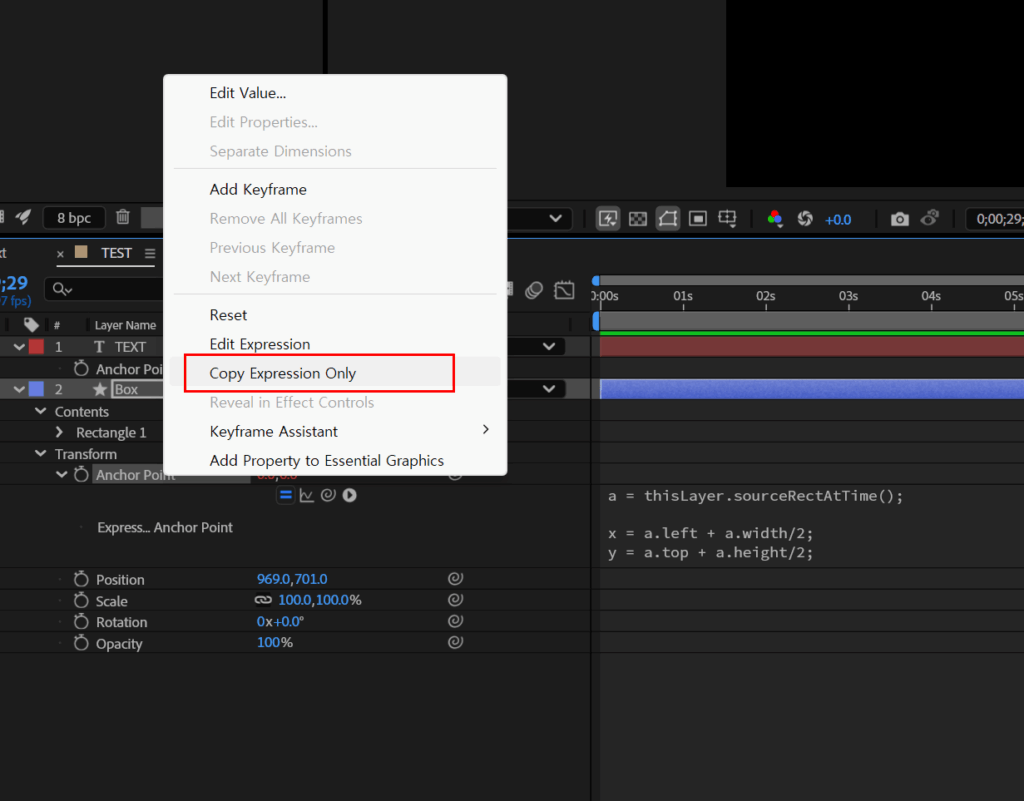Click the Rotation property pick whip
Viewport: 1024px width, 801px height.
[x=455, y=621]
